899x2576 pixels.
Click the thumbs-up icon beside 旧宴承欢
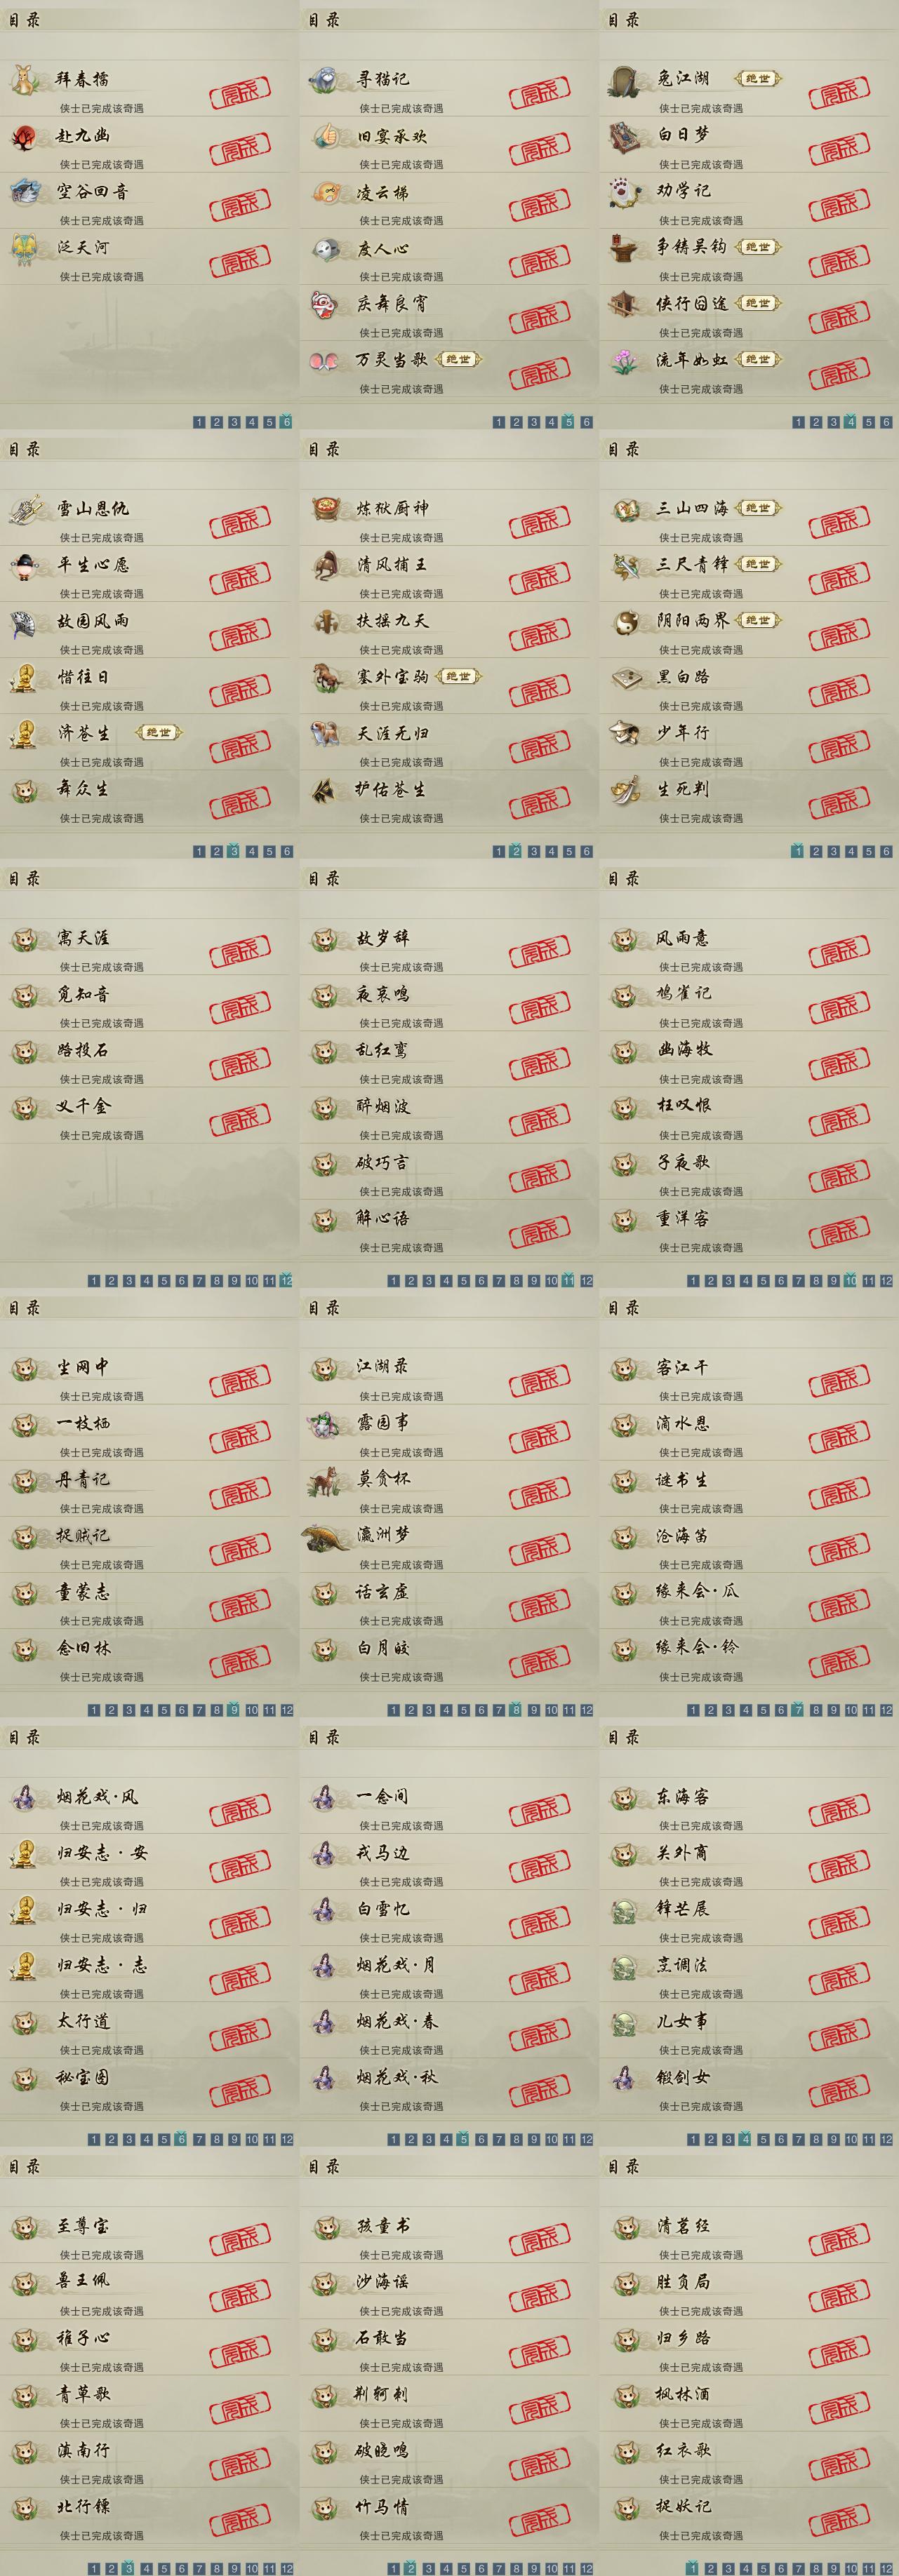(325, 135)
